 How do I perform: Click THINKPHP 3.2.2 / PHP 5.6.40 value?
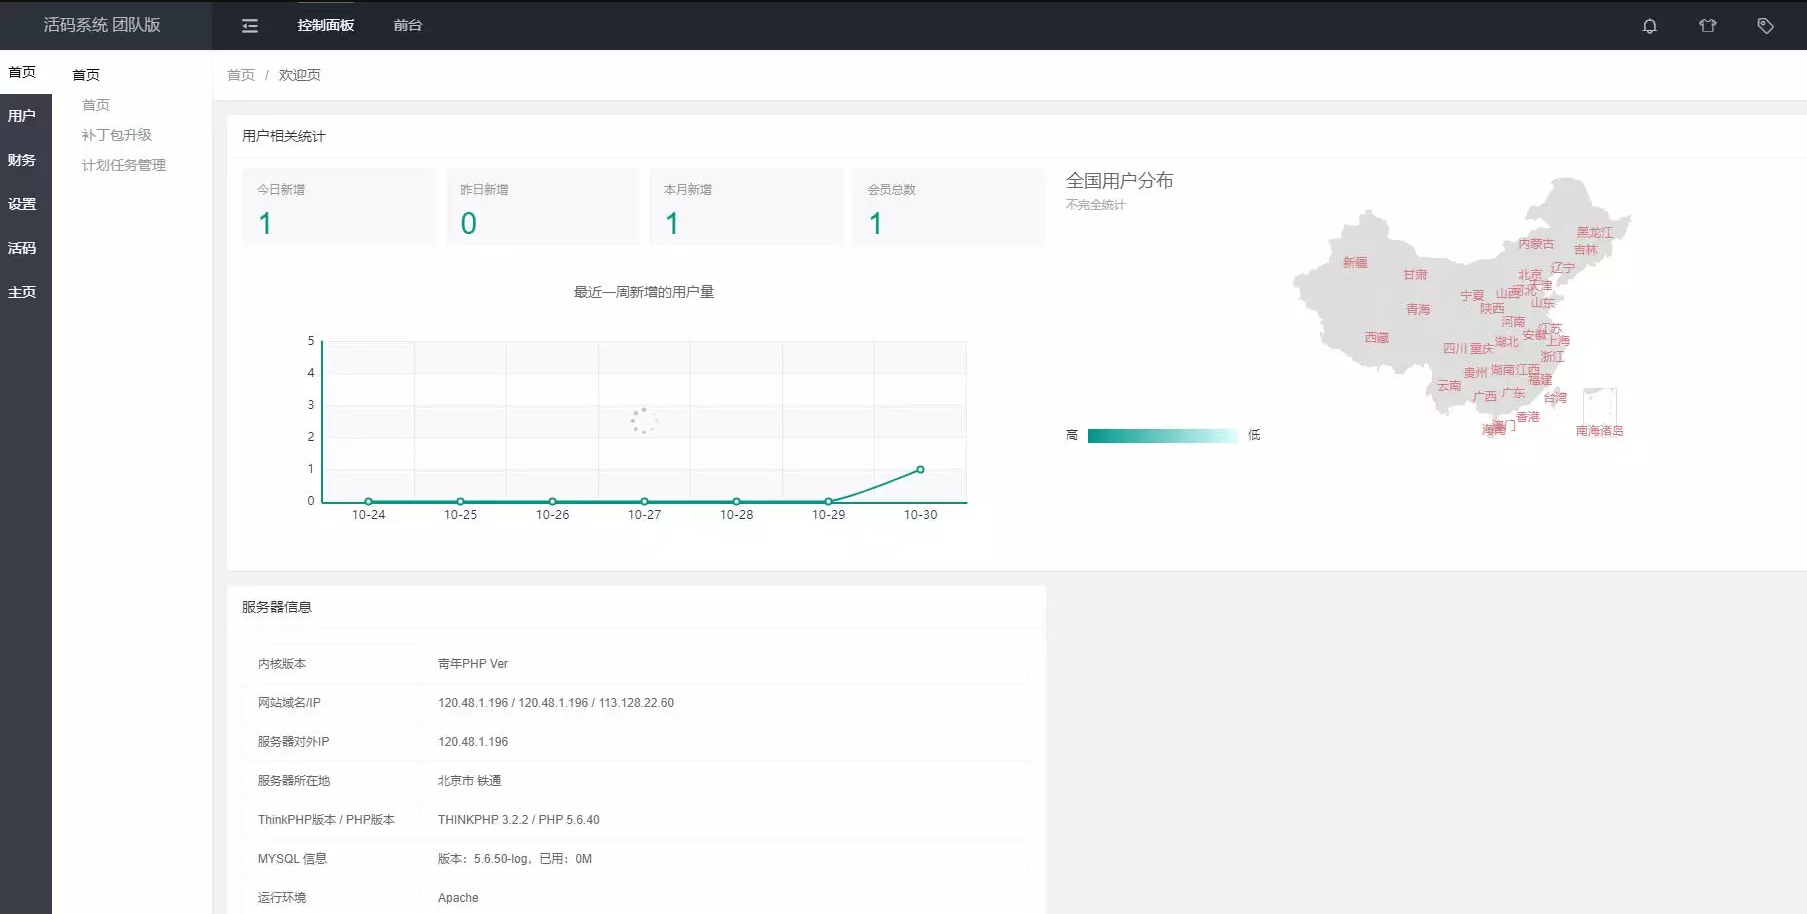[x=519, y=820]
